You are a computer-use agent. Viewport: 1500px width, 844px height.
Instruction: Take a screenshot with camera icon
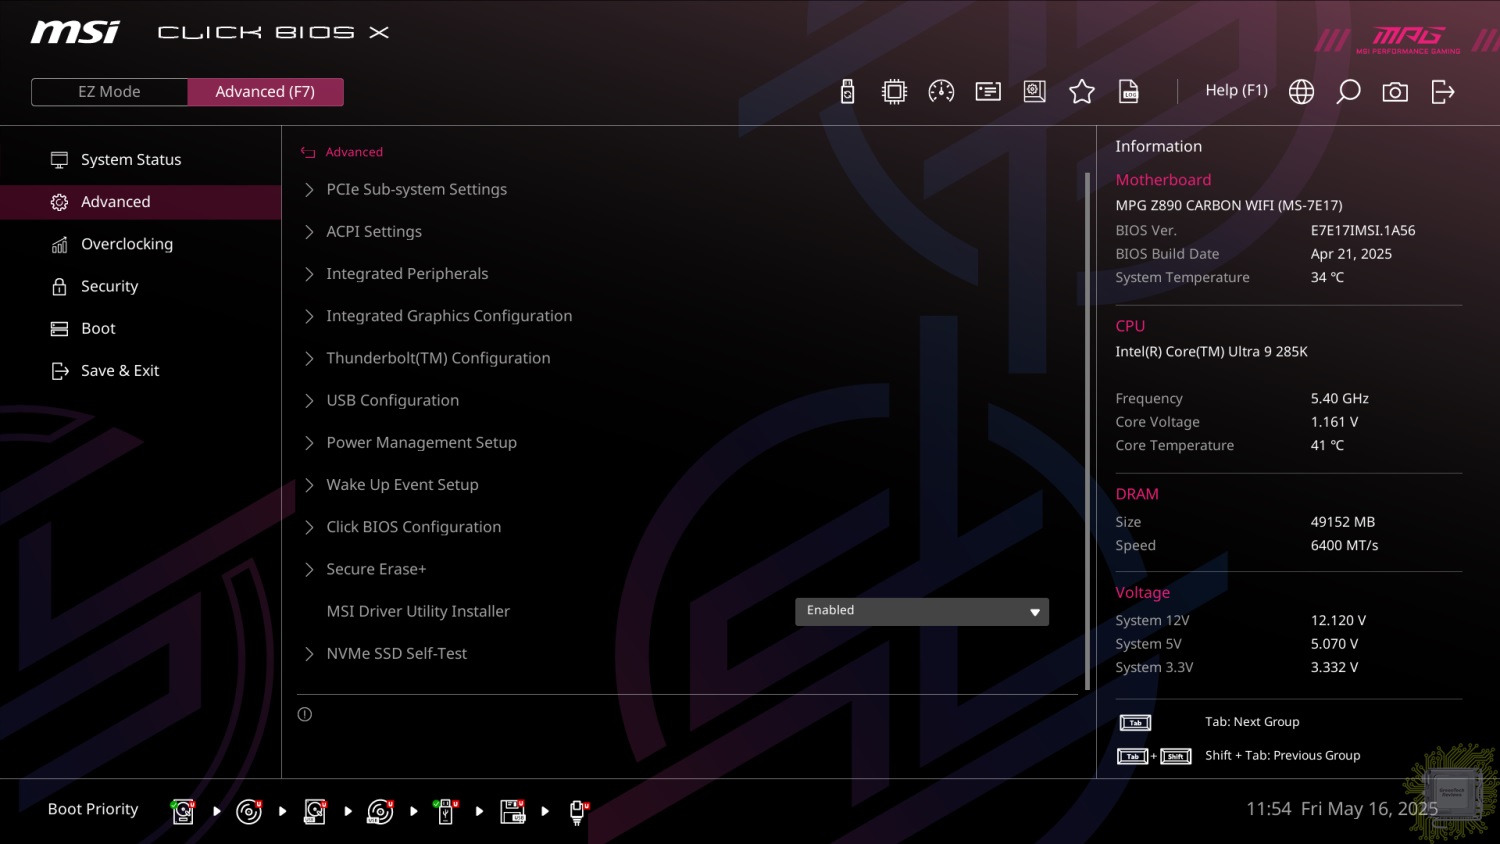[x=1395, y=92]
